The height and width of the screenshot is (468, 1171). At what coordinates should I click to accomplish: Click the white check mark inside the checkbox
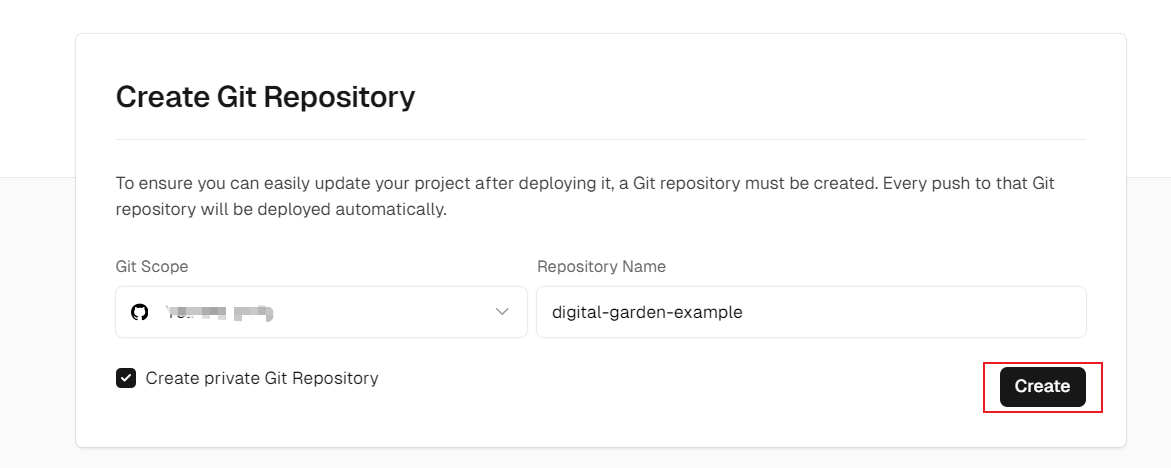(126, 378)
